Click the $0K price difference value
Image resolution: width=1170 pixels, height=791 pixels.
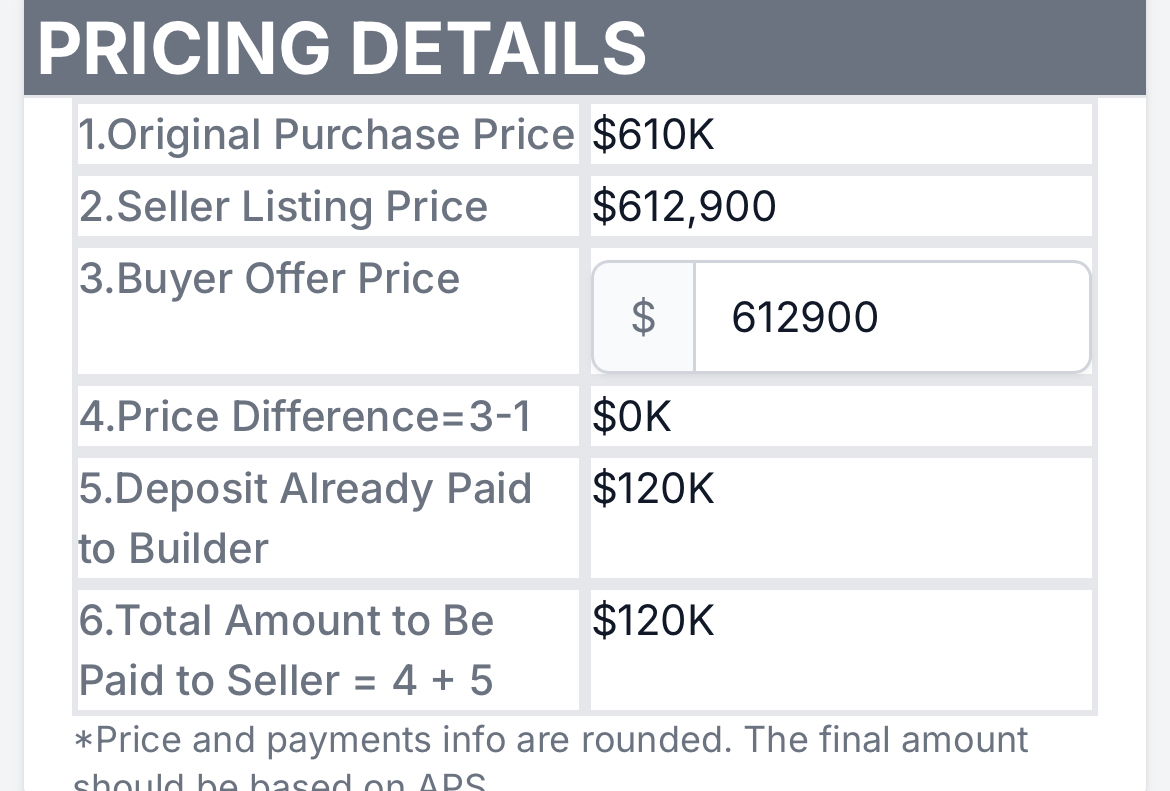click(x=632, y=416)
